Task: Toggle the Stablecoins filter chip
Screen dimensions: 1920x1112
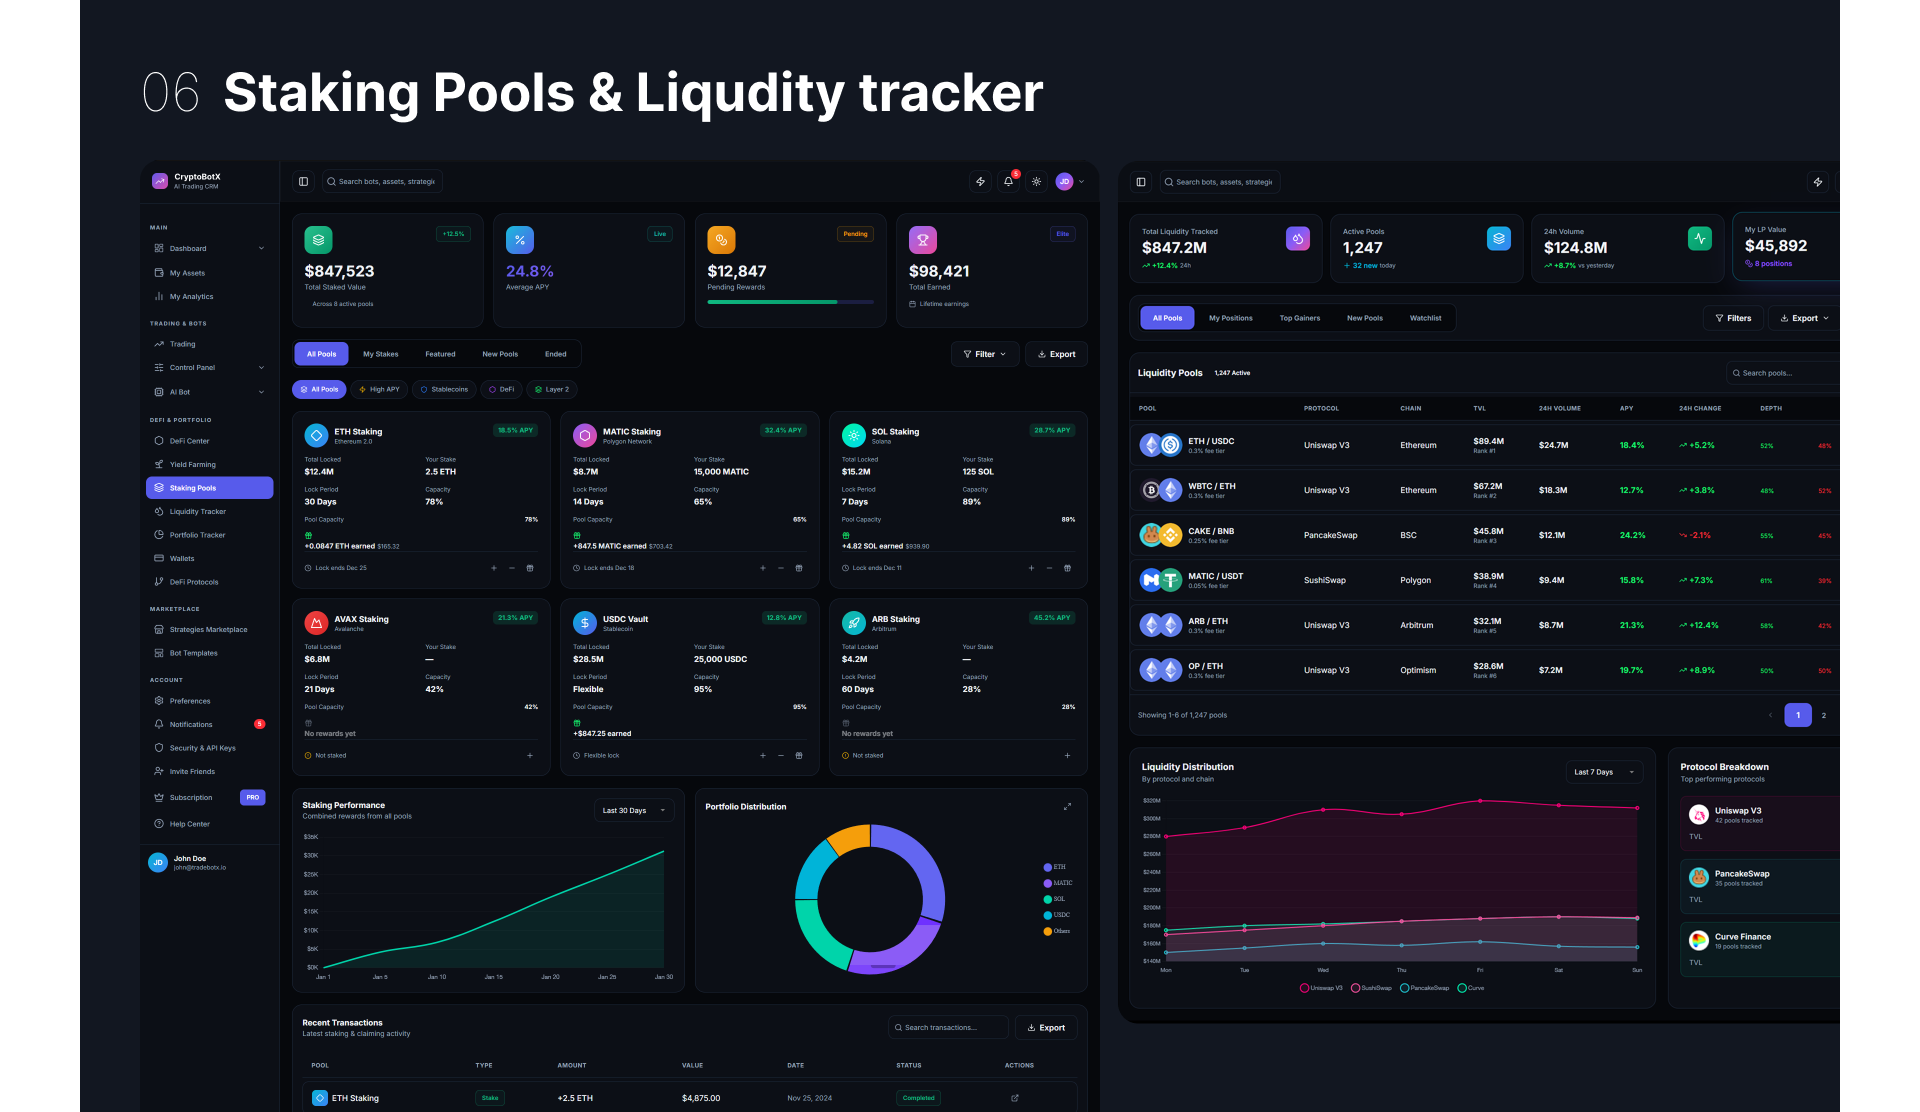Action: [x=444, y=390]
